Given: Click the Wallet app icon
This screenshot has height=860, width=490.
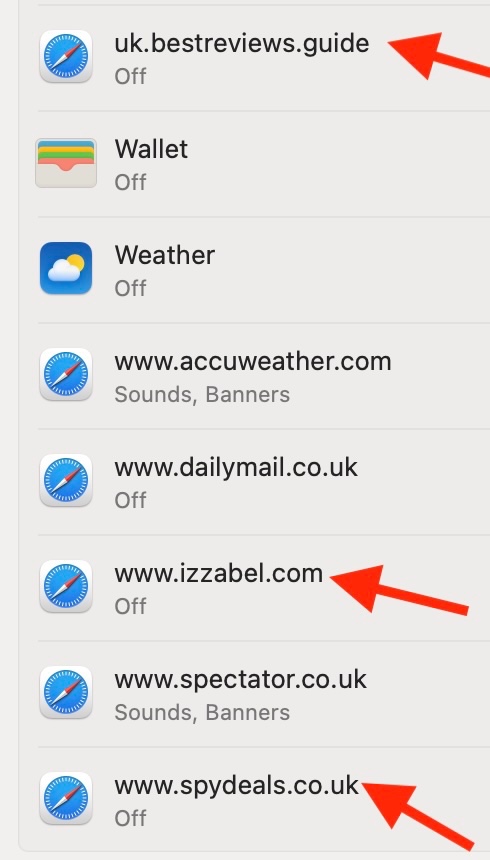Looking at the screenshot, I should click(66, 163).
